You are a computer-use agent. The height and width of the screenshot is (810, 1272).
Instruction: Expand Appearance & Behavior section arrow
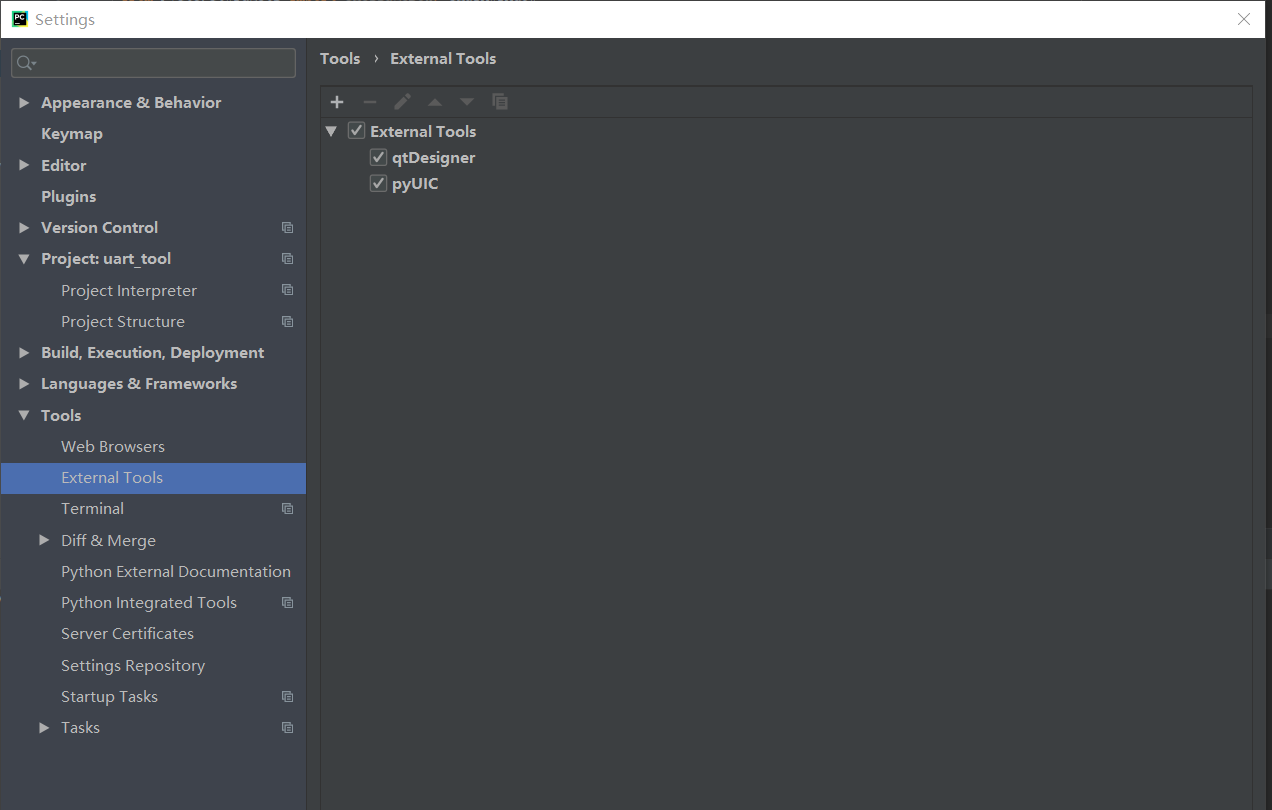point(24,103)
